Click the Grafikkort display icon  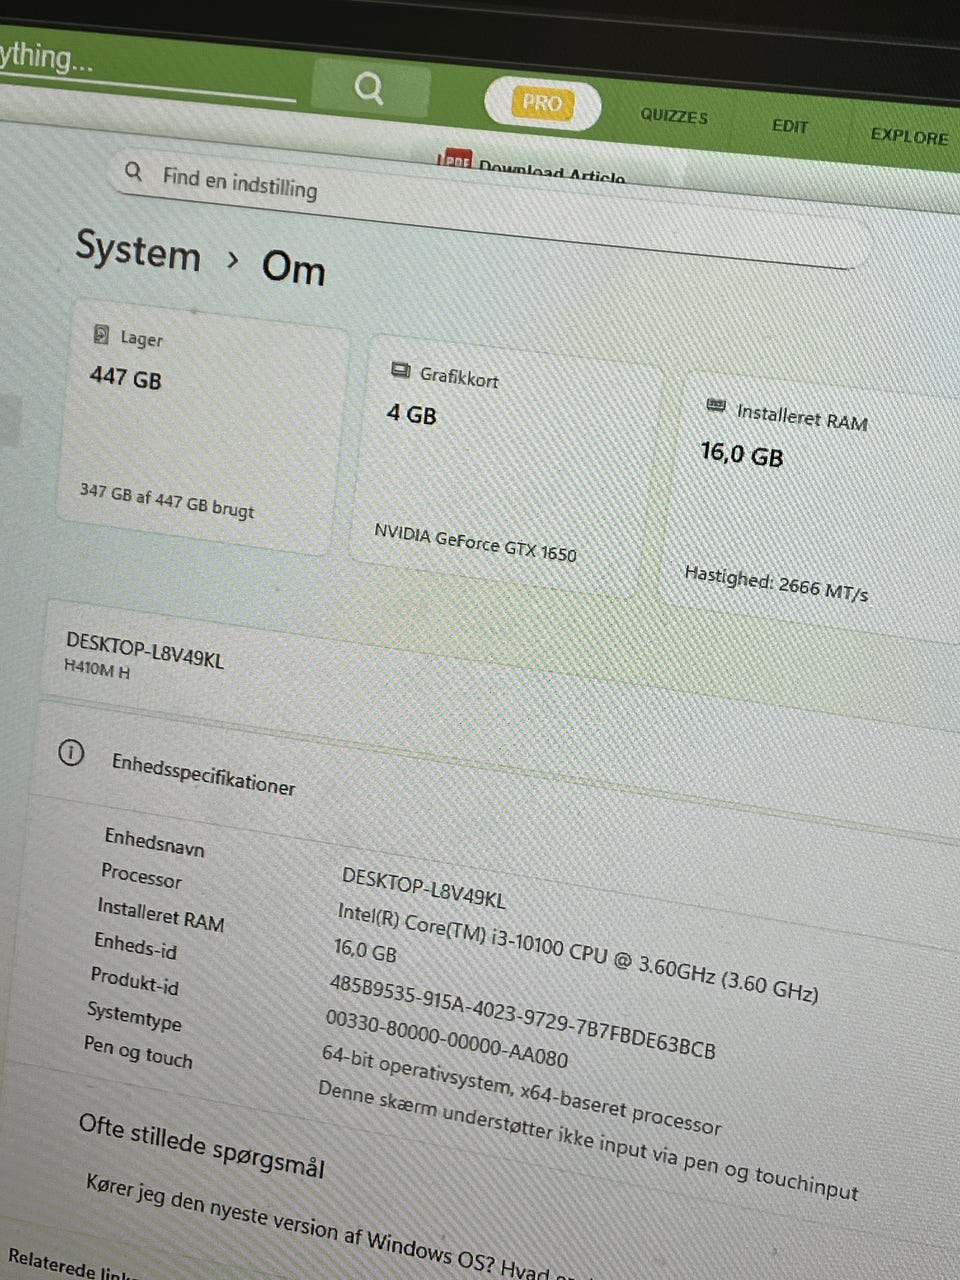tap(400, 371)
